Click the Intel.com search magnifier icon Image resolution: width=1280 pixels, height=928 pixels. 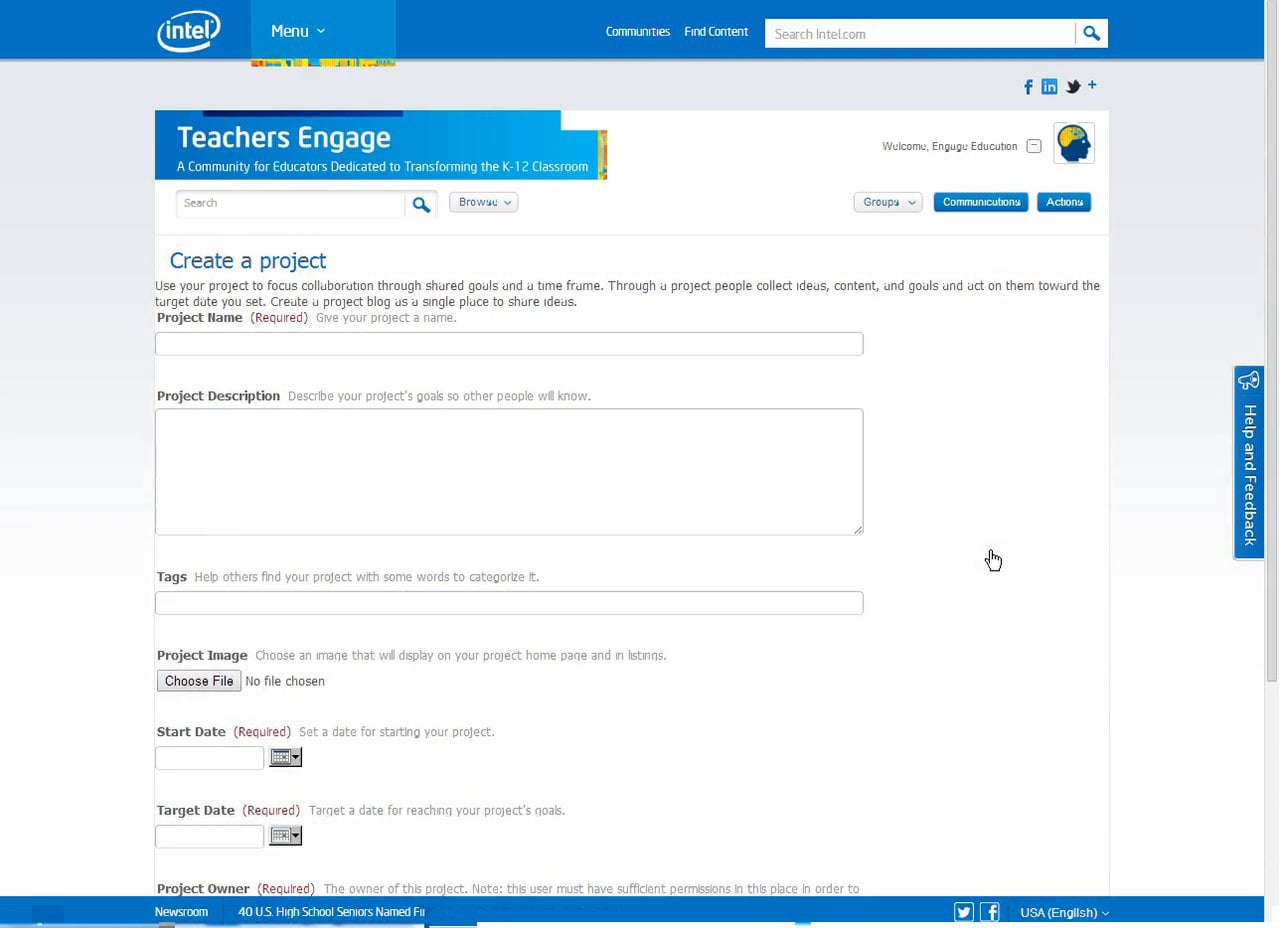point(1091,34)
